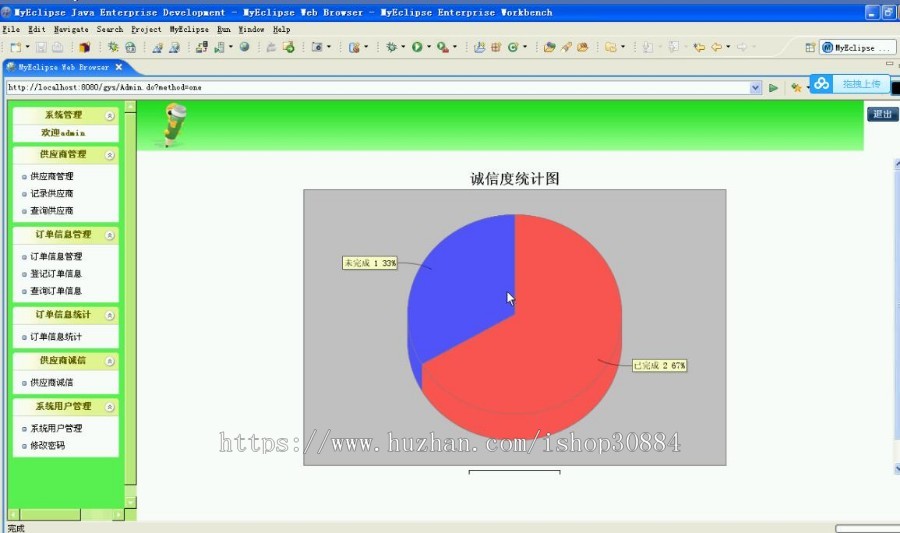Collapse the 系统管理 sidebar section
This screenshot has width=900, height=533.
coord(110,116)
